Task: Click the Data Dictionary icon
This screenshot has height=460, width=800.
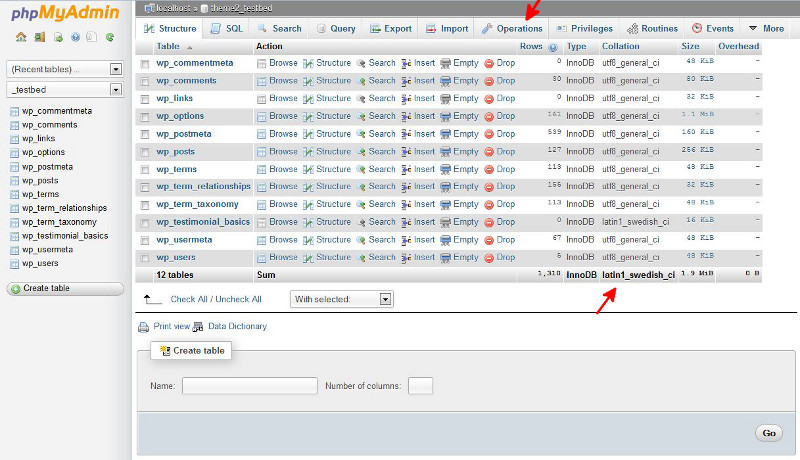Action: [198, 327]
